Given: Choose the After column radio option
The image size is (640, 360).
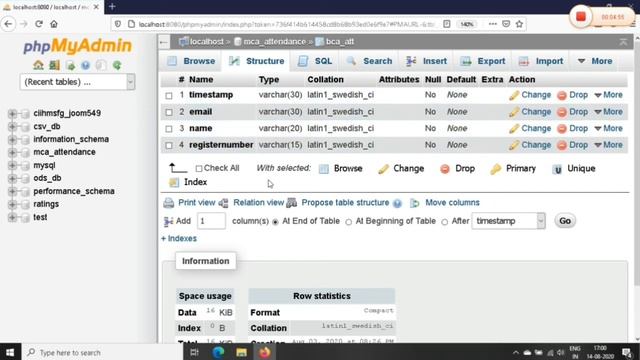Looking at the screenshot, I should point(444,222).
